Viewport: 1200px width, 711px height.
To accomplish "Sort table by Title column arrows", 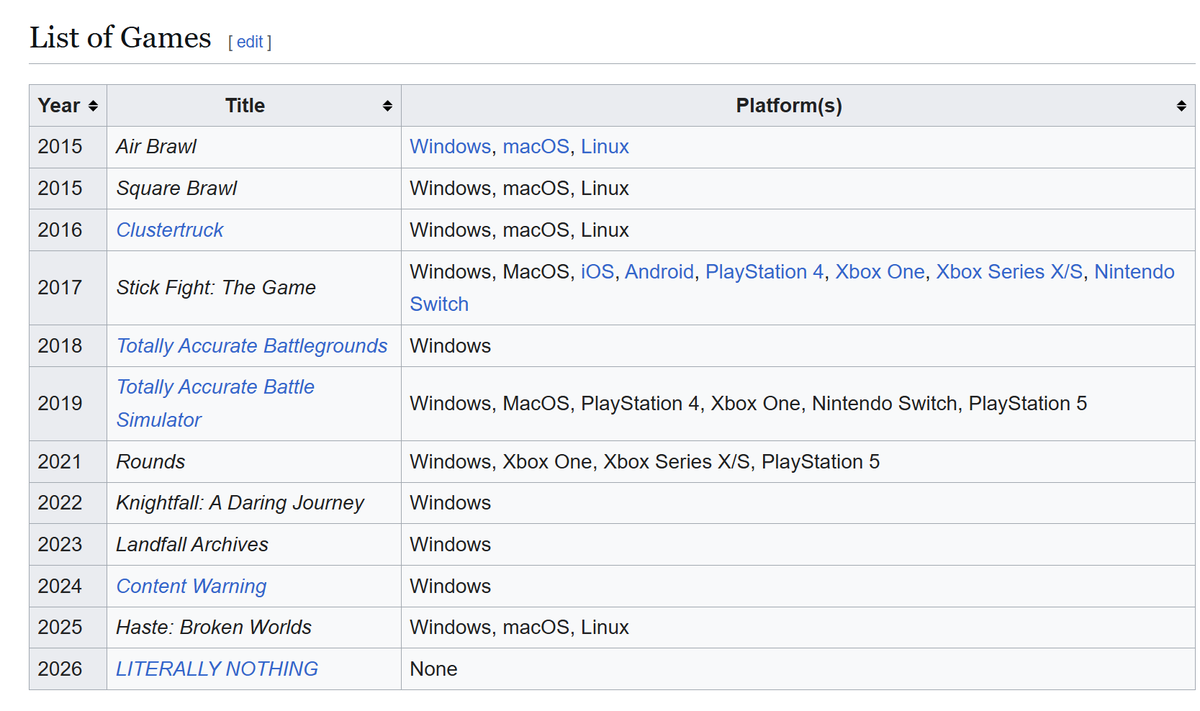I will pos(386,106).
